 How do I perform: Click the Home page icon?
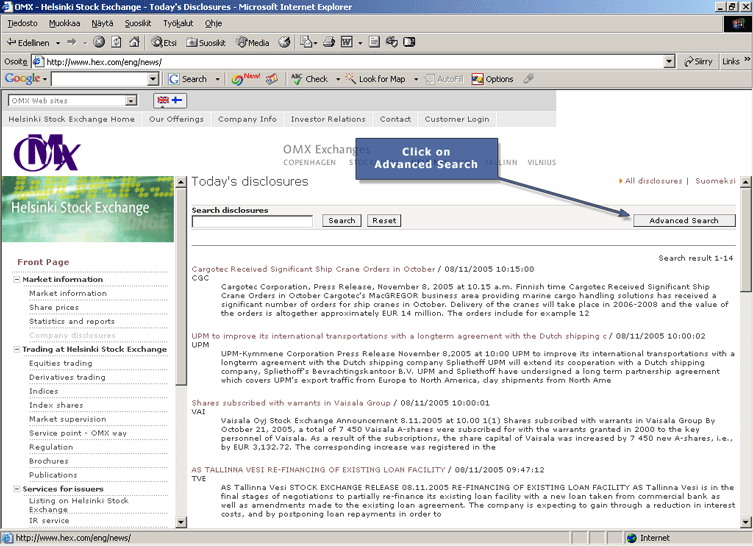pyautogui.click(x=134, y=42)
